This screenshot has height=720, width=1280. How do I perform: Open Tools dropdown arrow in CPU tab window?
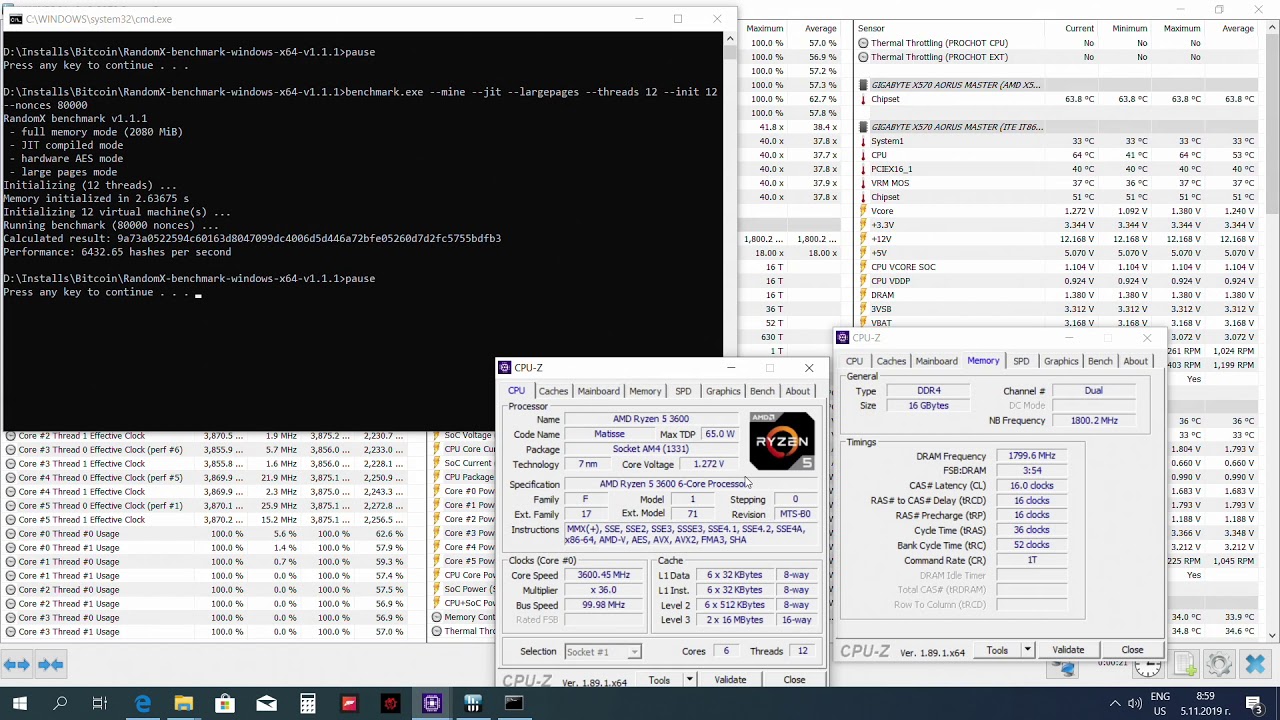point(689,680)
